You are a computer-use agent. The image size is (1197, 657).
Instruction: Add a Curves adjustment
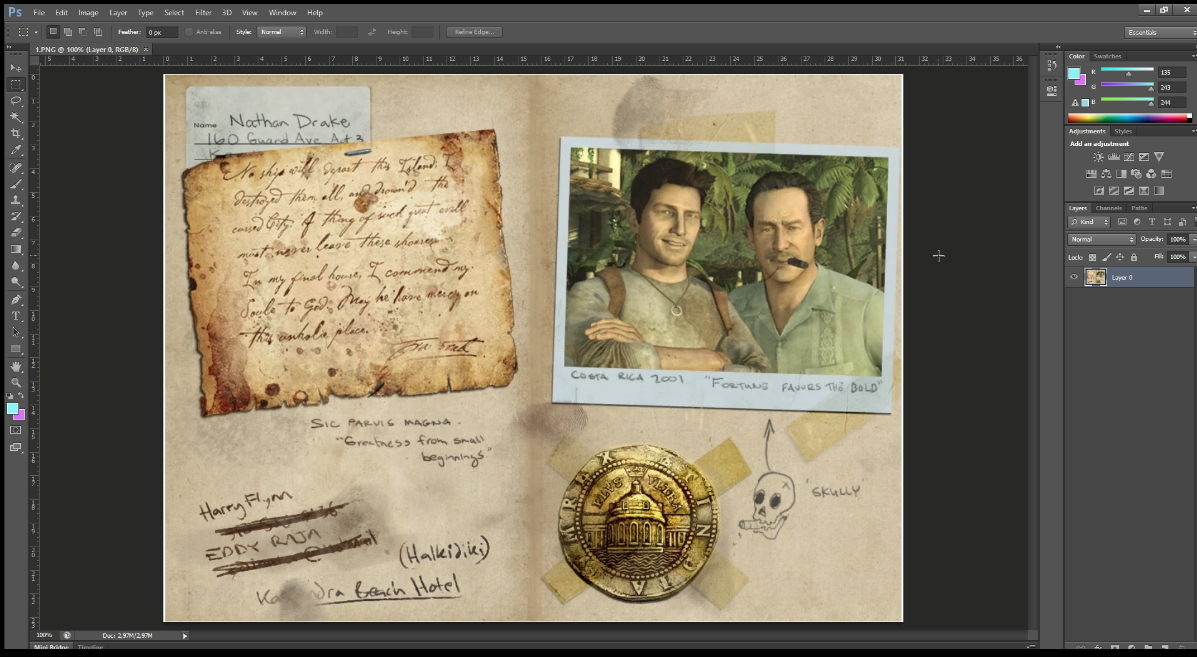coord(1128,156)
